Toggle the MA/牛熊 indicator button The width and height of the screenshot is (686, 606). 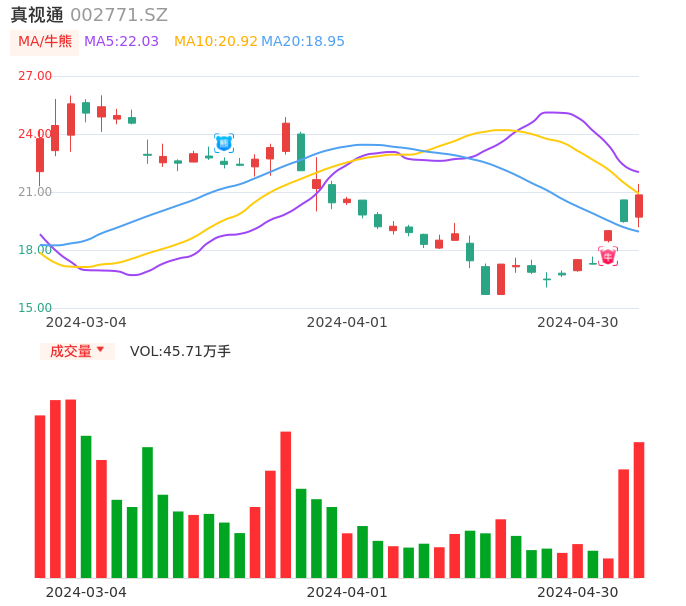click(x=44, y=41)
